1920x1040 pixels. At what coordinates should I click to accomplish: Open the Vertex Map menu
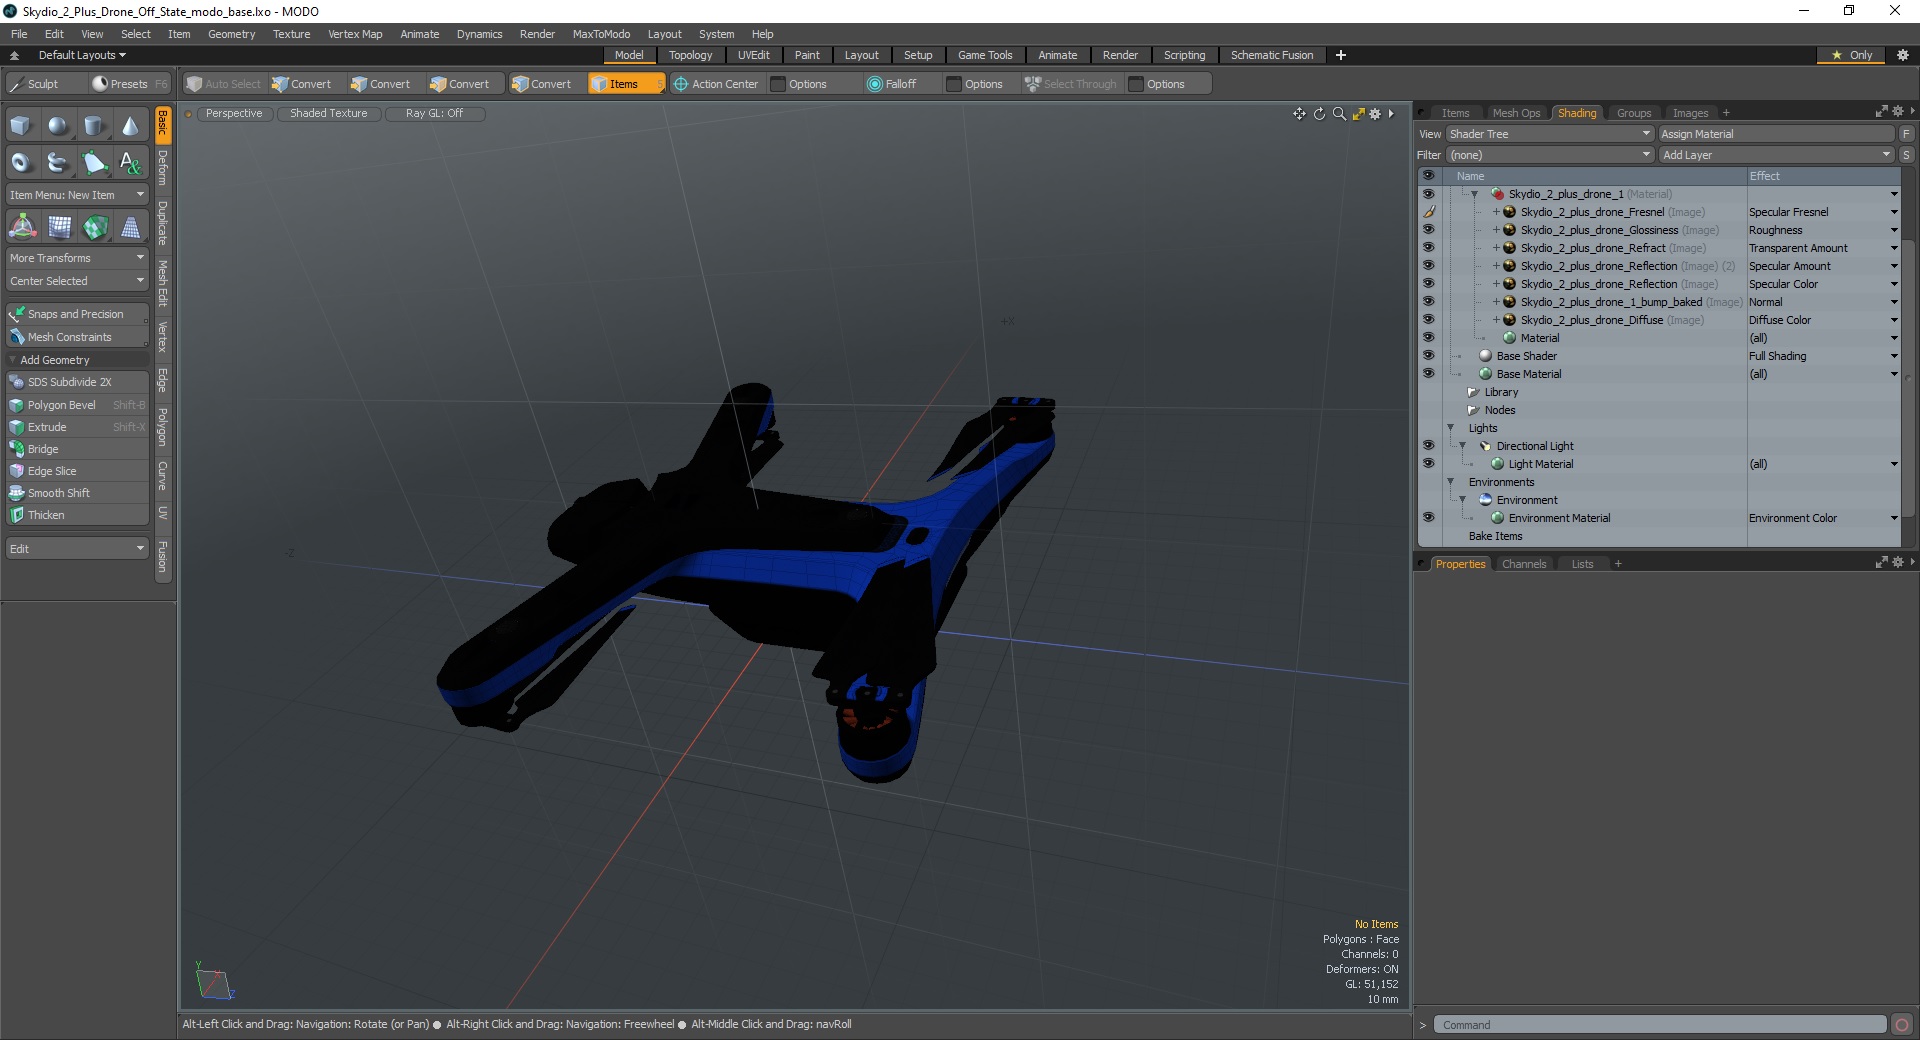pos(355,34)
